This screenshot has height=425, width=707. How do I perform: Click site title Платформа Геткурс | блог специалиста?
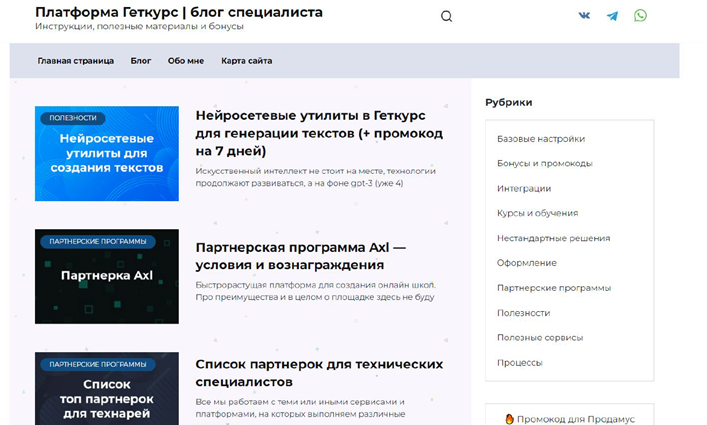179,12
